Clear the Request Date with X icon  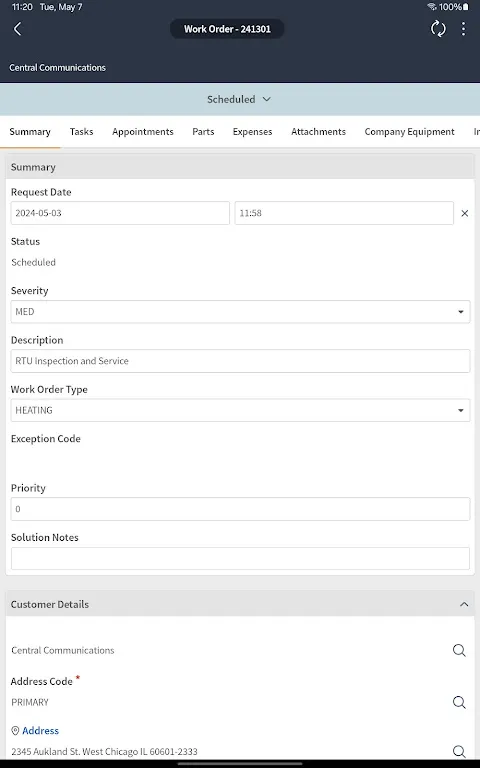[464, 214]
